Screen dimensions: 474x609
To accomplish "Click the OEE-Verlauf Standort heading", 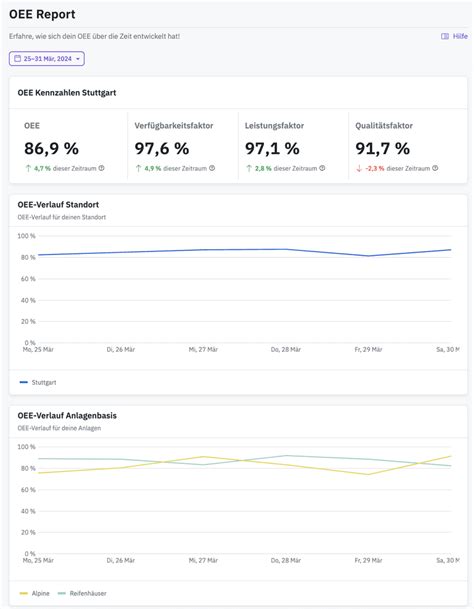I will 58,205.
